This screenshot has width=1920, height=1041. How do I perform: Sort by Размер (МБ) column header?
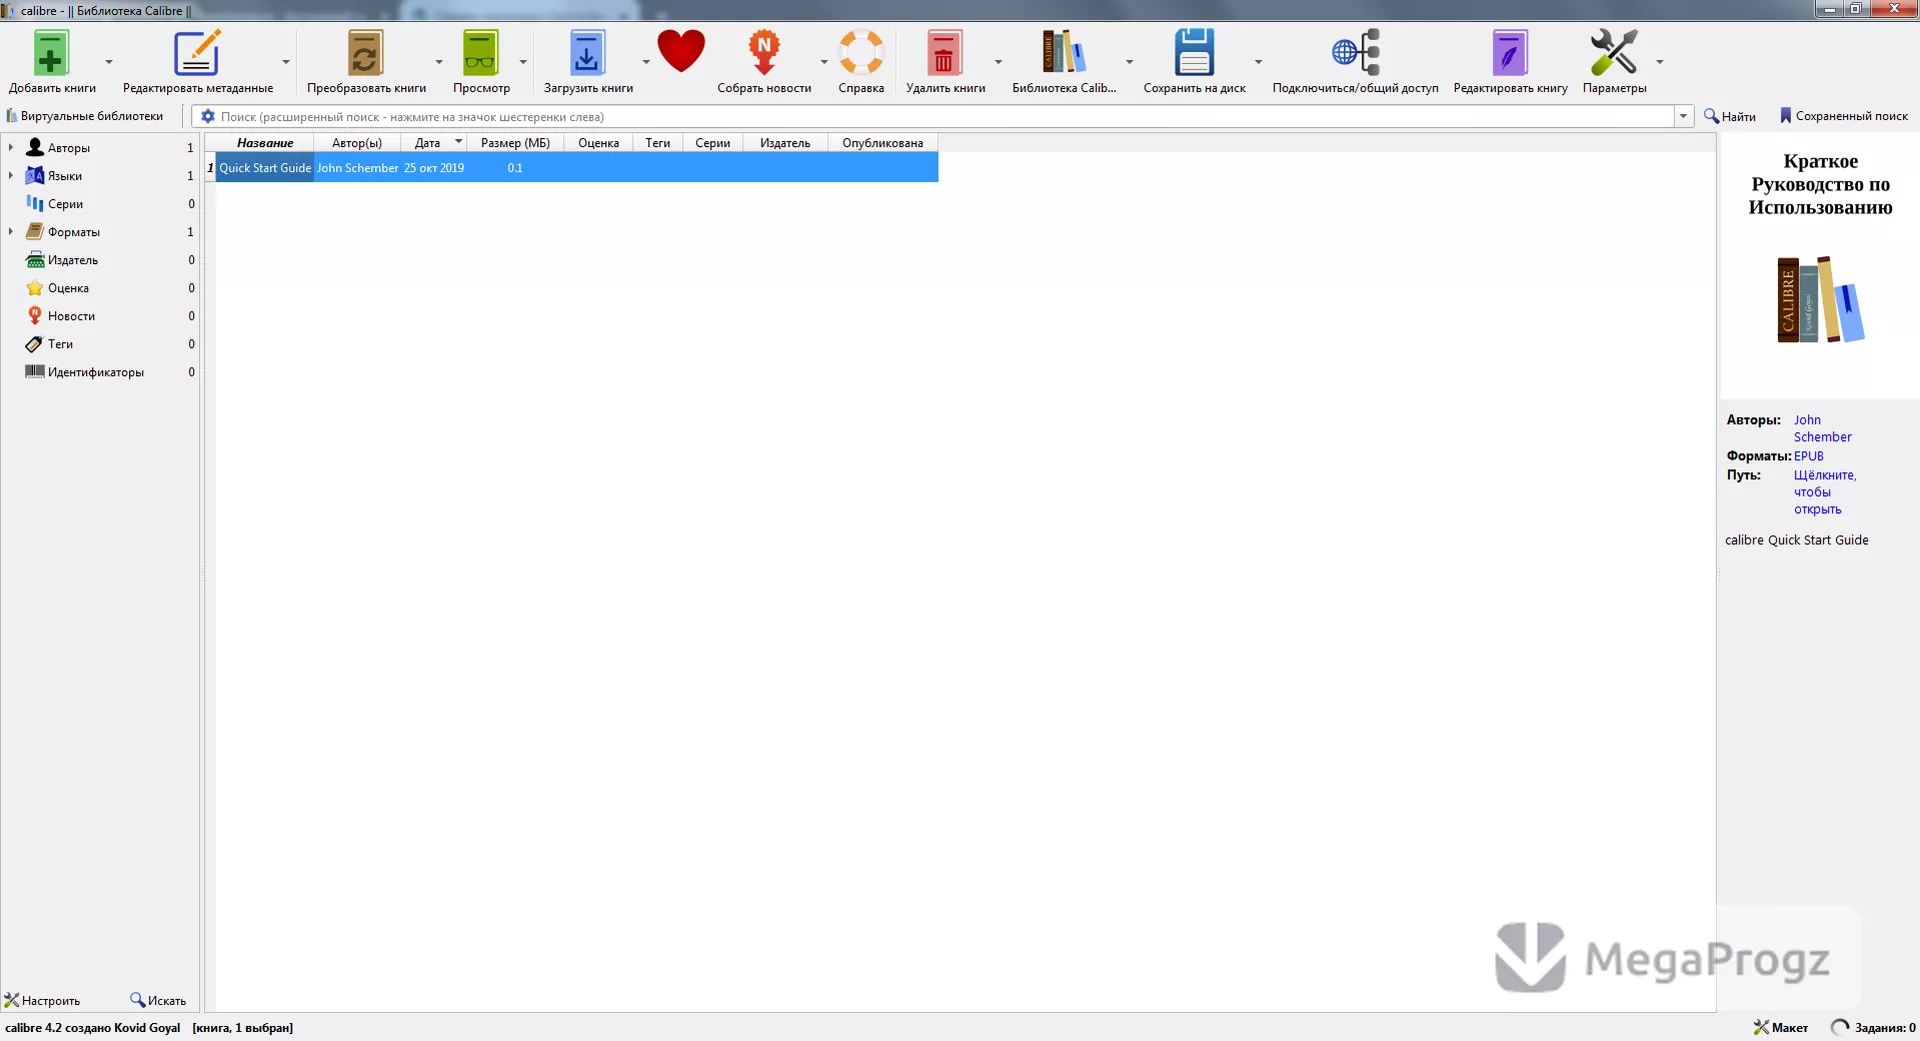[x=515, y=143]
